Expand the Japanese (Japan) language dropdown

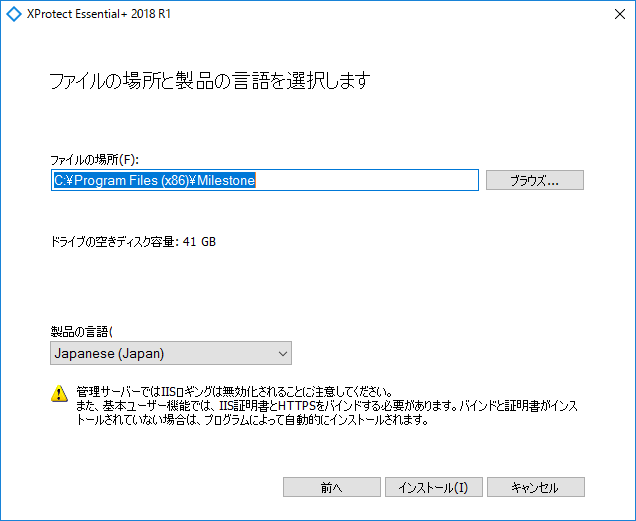pyautogui.click(x=171, y=353)
